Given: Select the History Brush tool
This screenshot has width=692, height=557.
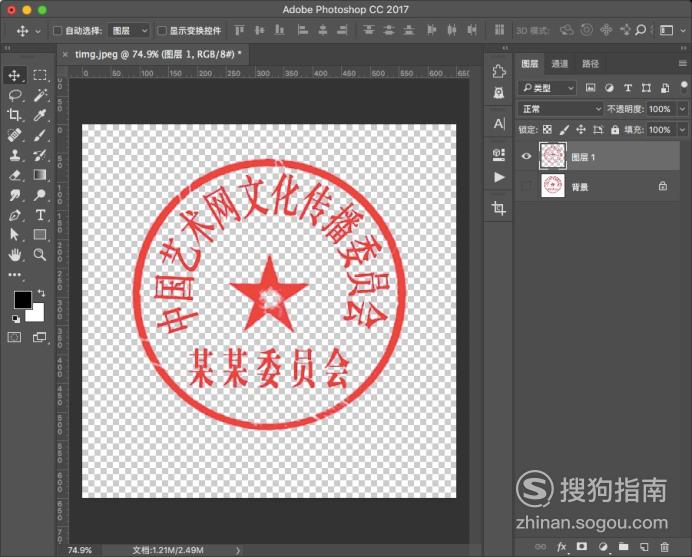Looking at the screenshot, I should pyautogui.click(x=40, y=155).
